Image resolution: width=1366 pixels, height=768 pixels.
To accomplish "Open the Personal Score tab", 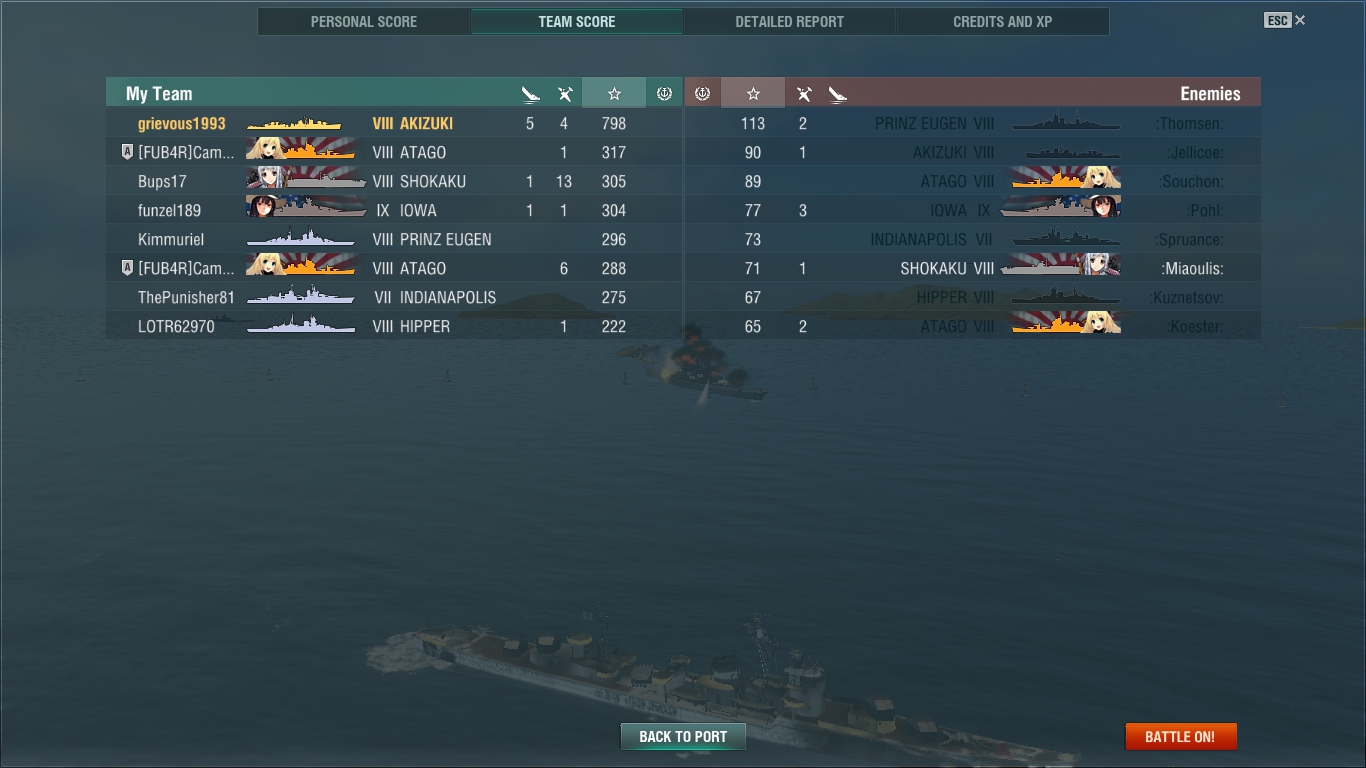I will 364,21.
